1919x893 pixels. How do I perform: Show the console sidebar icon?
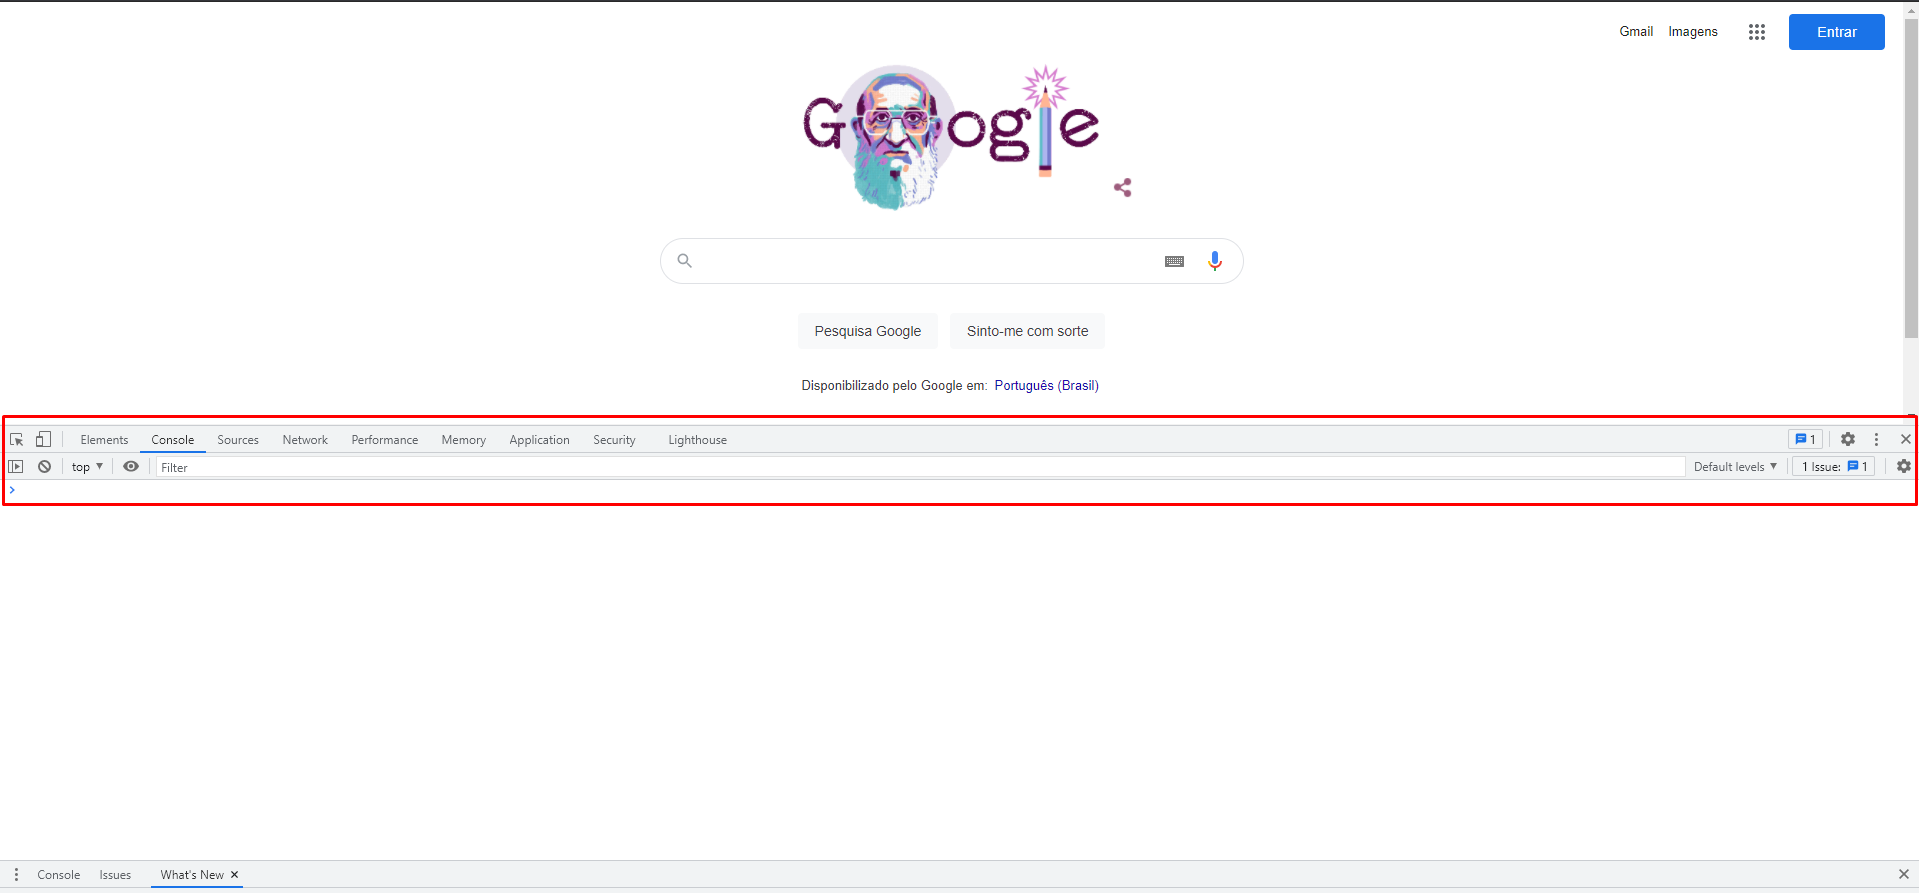pyautogui.click(x=16, y=466)
